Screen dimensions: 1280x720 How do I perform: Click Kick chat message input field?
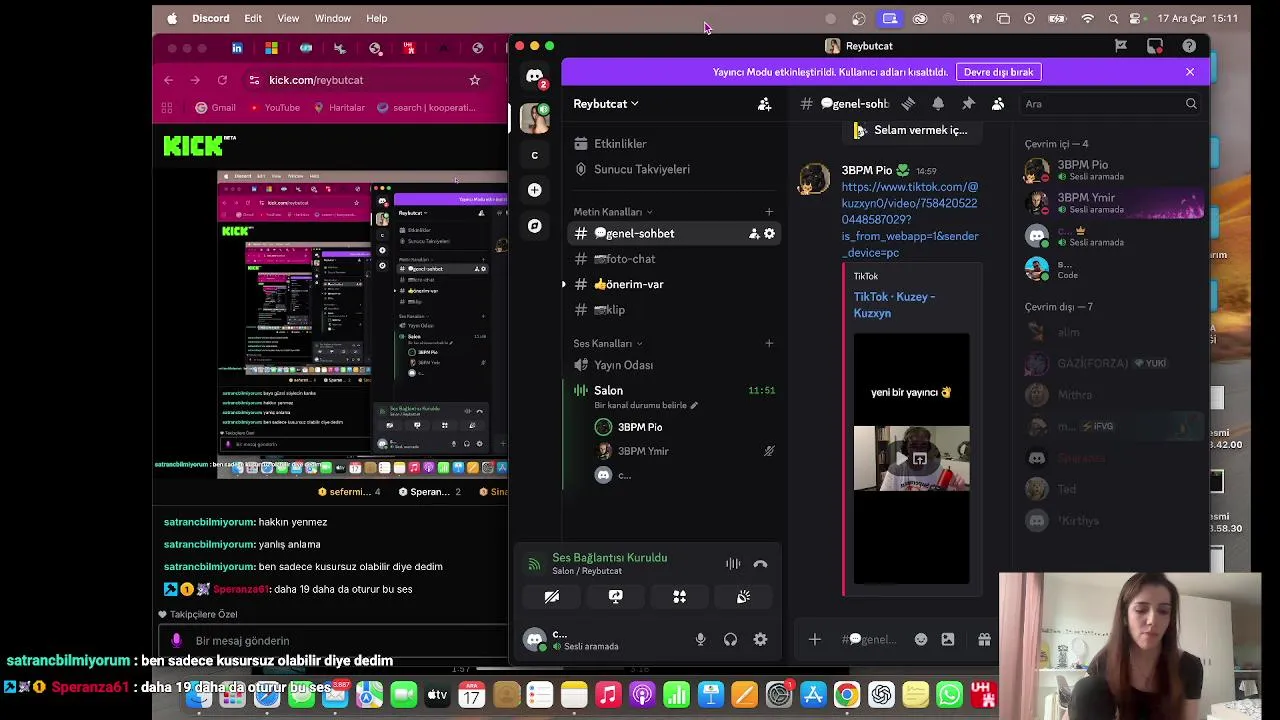(x=333, y=641)
